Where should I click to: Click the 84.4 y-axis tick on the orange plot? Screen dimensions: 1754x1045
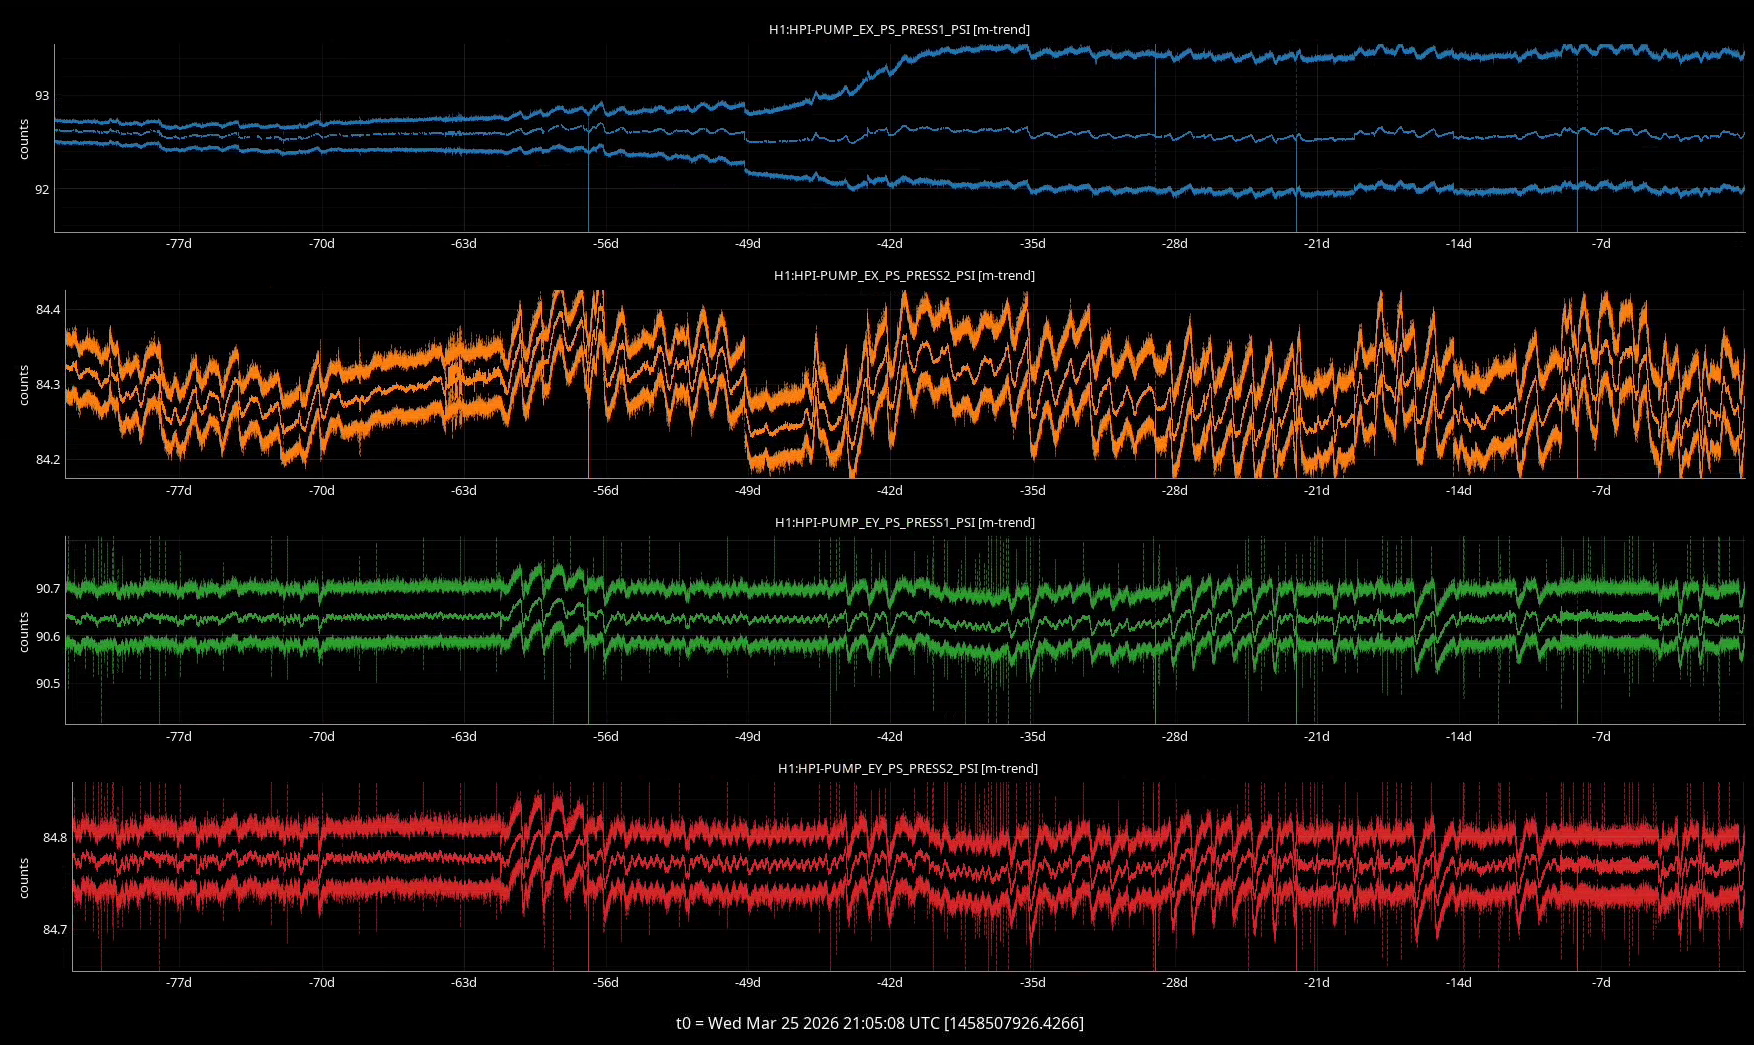(48, 310)
